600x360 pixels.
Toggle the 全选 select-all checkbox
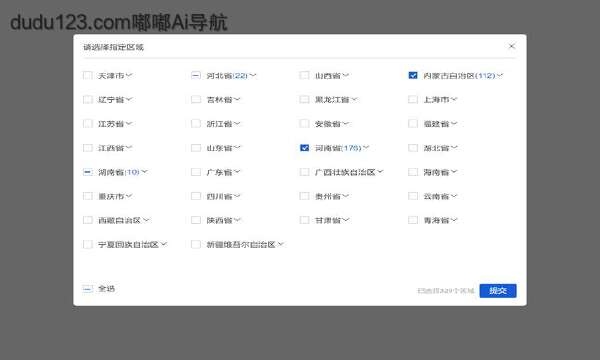coord(88,289)
